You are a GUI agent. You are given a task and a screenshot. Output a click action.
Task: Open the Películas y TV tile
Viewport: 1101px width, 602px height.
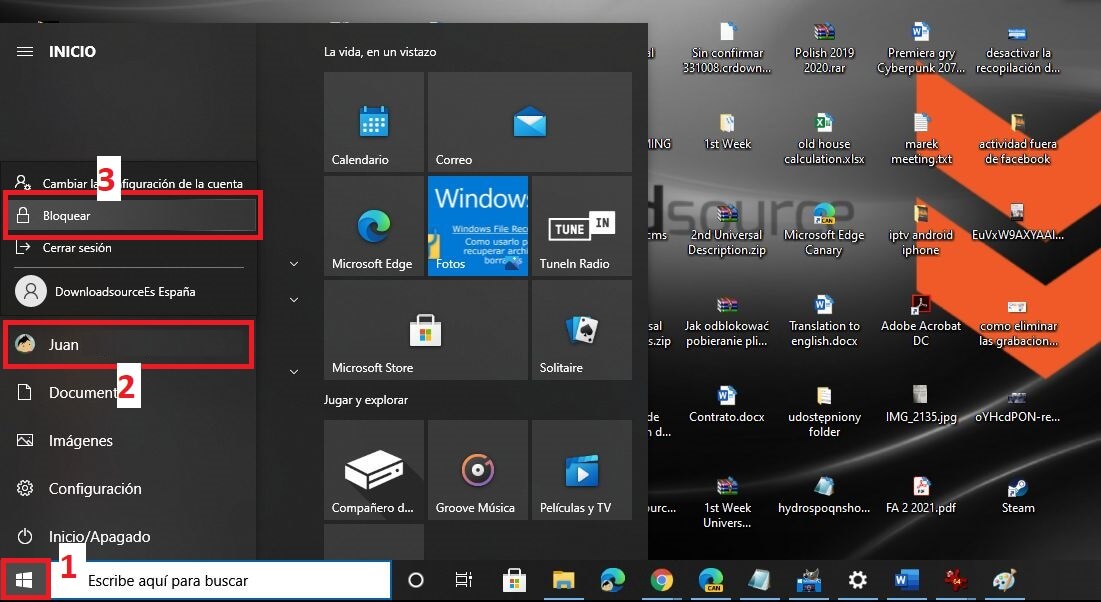[x=581, y=470]
